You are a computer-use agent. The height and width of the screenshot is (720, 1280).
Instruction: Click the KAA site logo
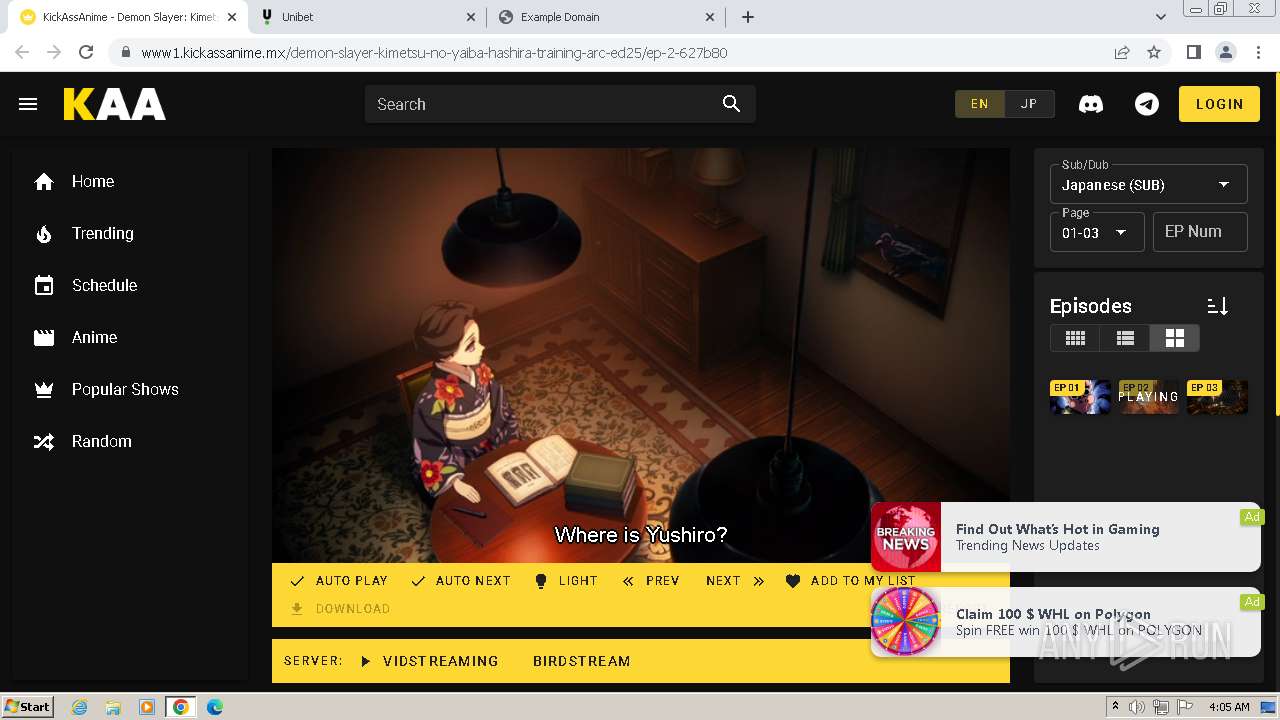pyautogui.click(x=115, y=104)
